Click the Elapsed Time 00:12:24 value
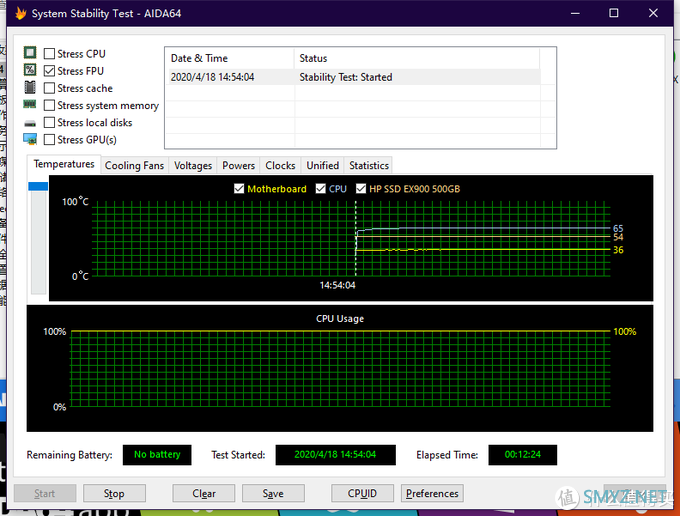 (523, 454)
